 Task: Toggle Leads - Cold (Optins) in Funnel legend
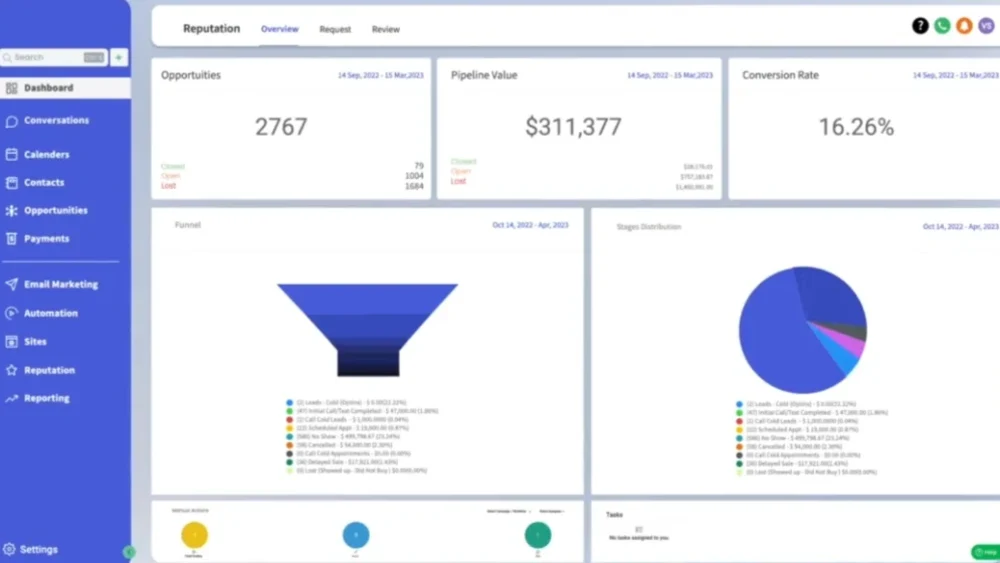coord(346,403)
